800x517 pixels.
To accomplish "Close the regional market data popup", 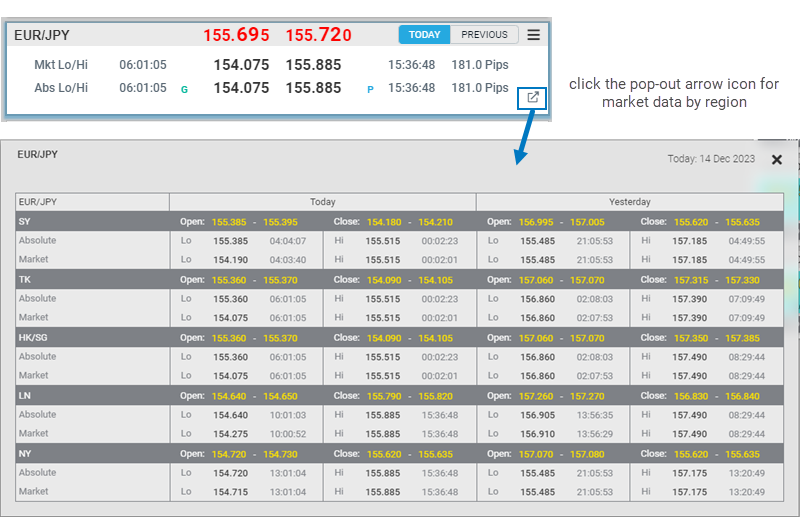I will coord(777,159).
